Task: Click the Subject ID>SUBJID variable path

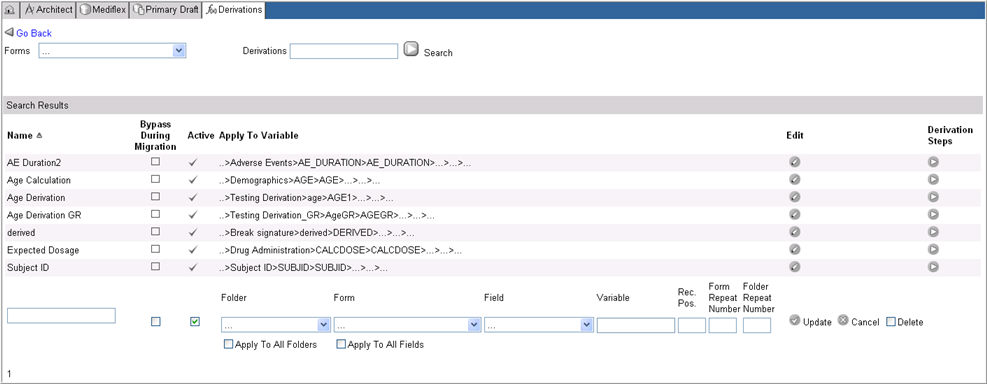Action: point(303,268)
